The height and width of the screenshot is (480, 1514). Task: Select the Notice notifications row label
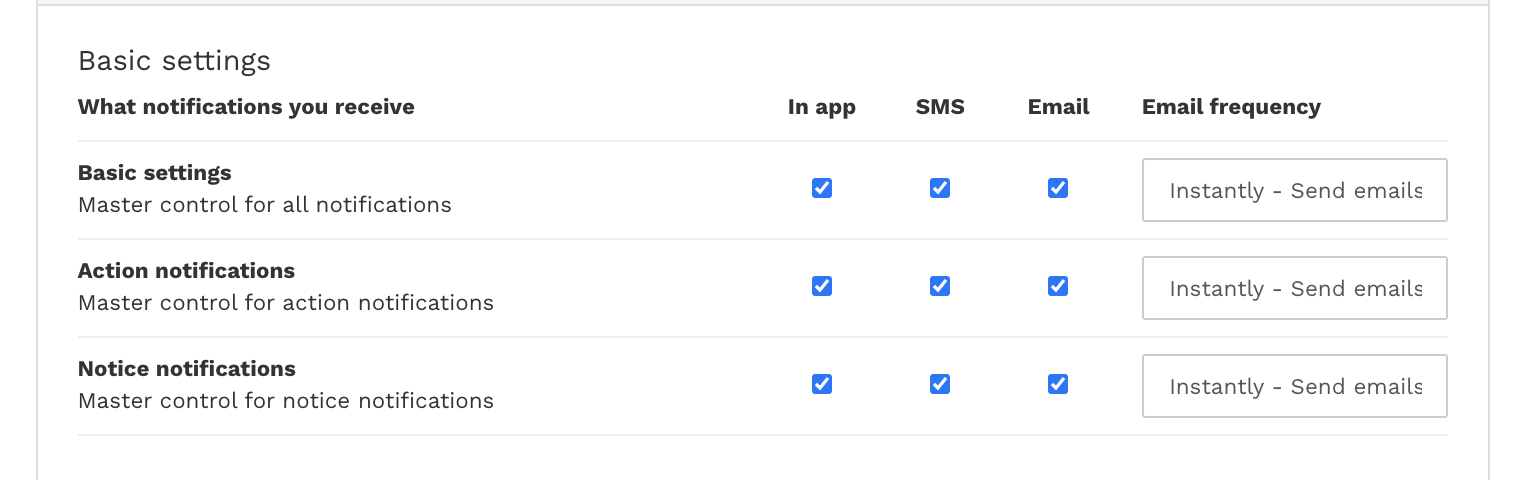pyautogui.click(x=187, y=369)
